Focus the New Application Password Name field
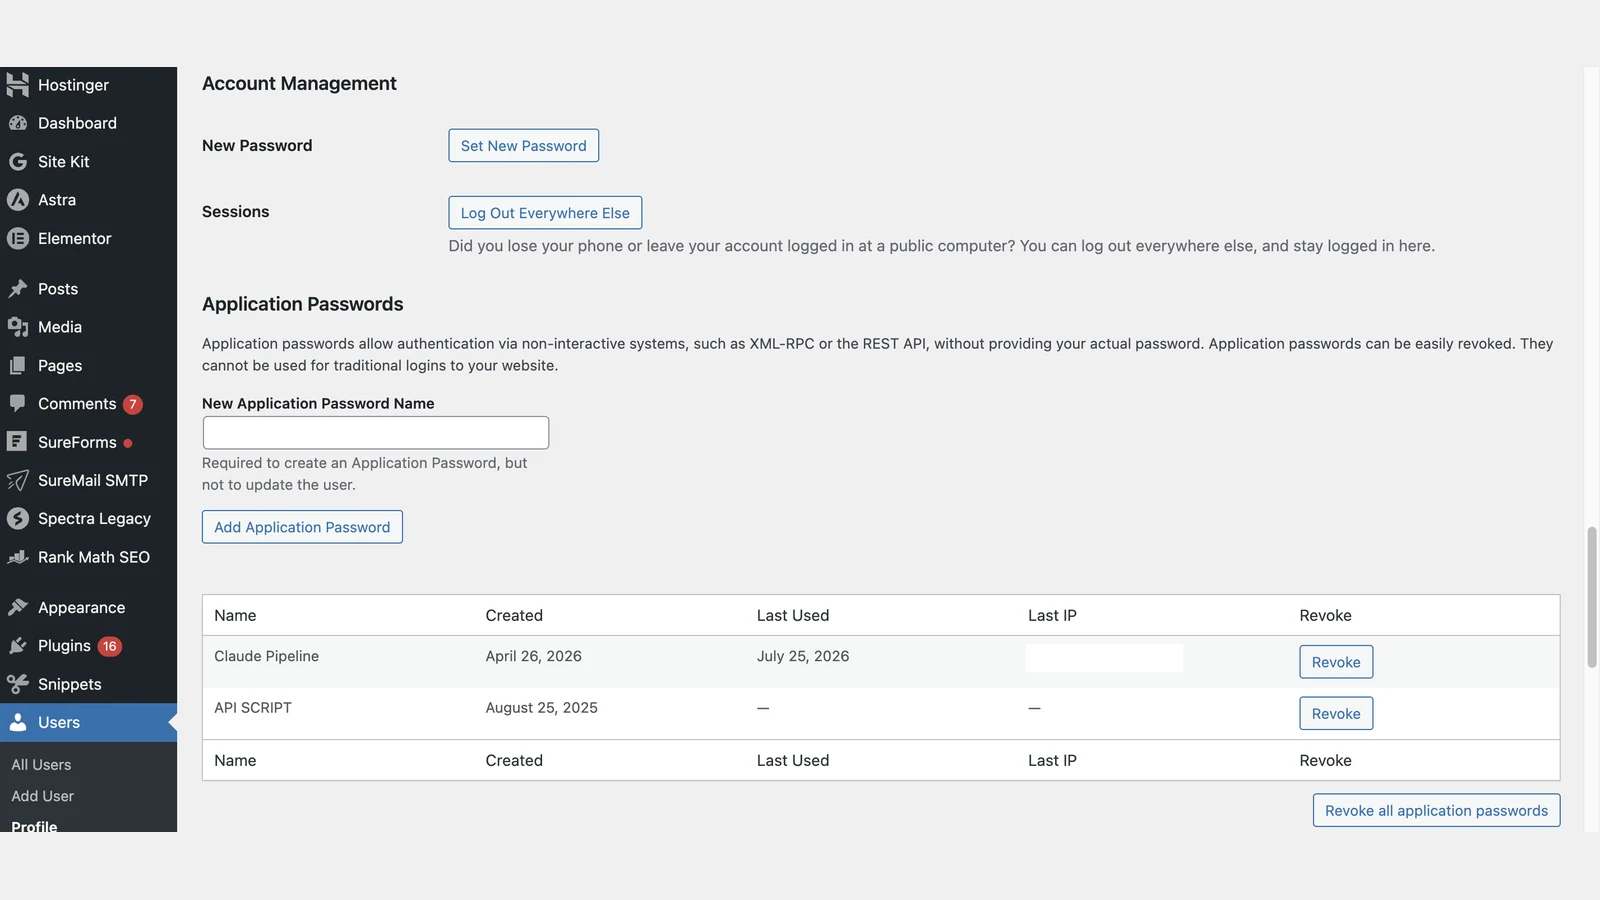The height and width of the screenshot is (900, 1600). (376, 433)
